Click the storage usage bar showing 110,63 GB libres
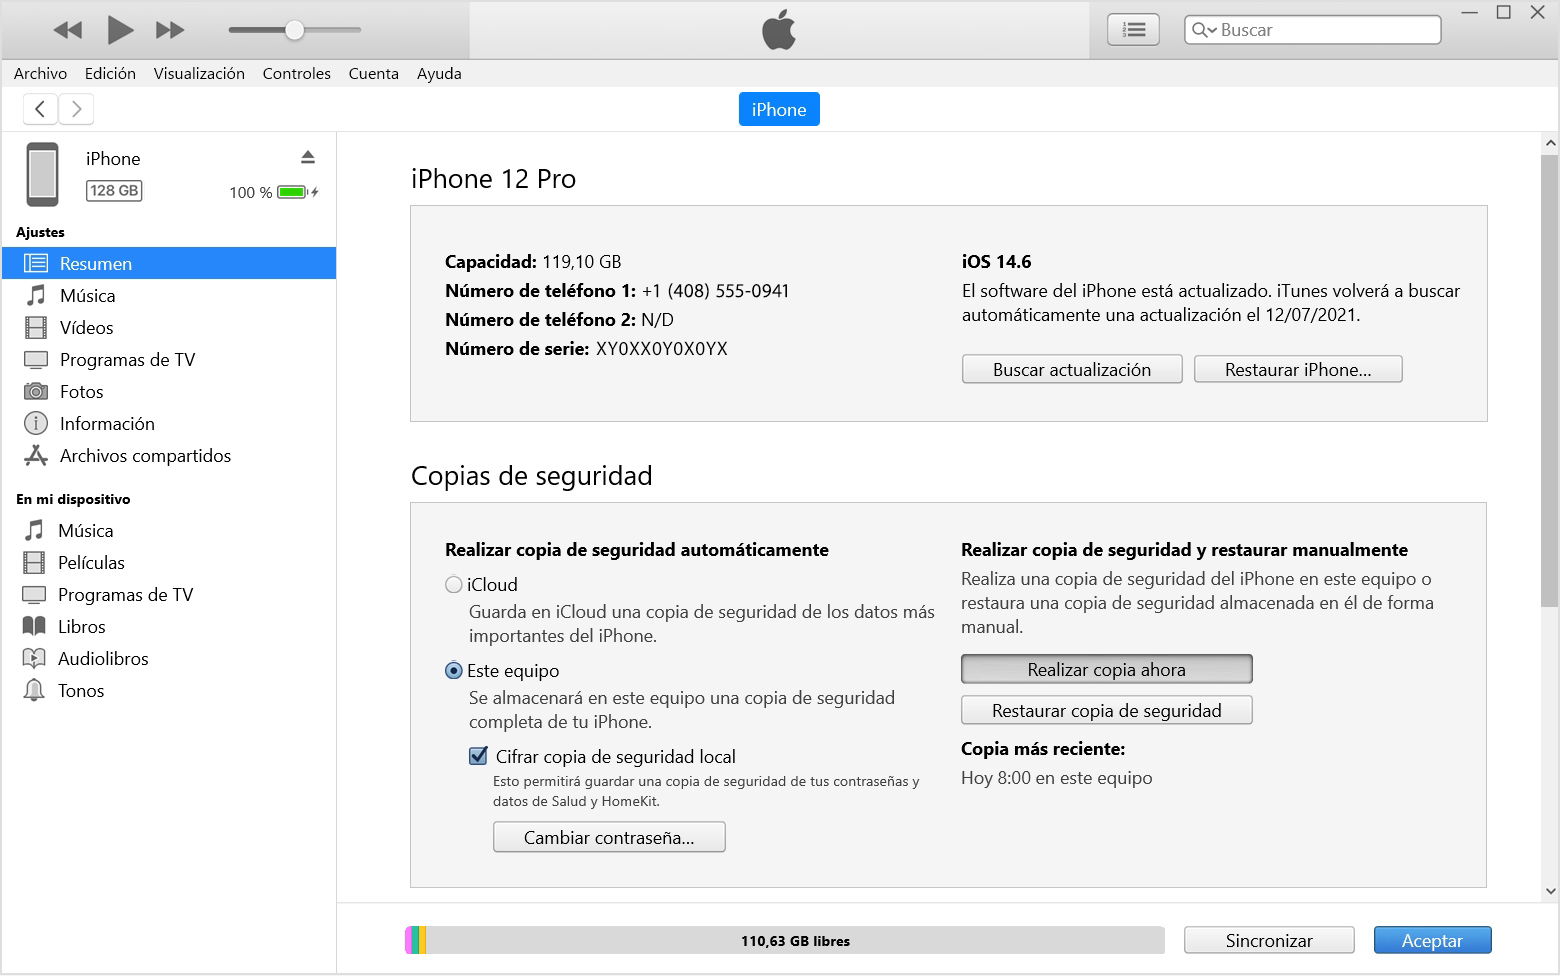 pyautogui.click(x=785, y=940)
